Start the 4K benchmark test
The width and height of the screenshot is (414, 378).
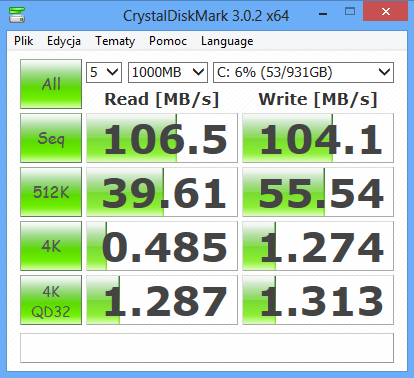click(x=51, y=246)
